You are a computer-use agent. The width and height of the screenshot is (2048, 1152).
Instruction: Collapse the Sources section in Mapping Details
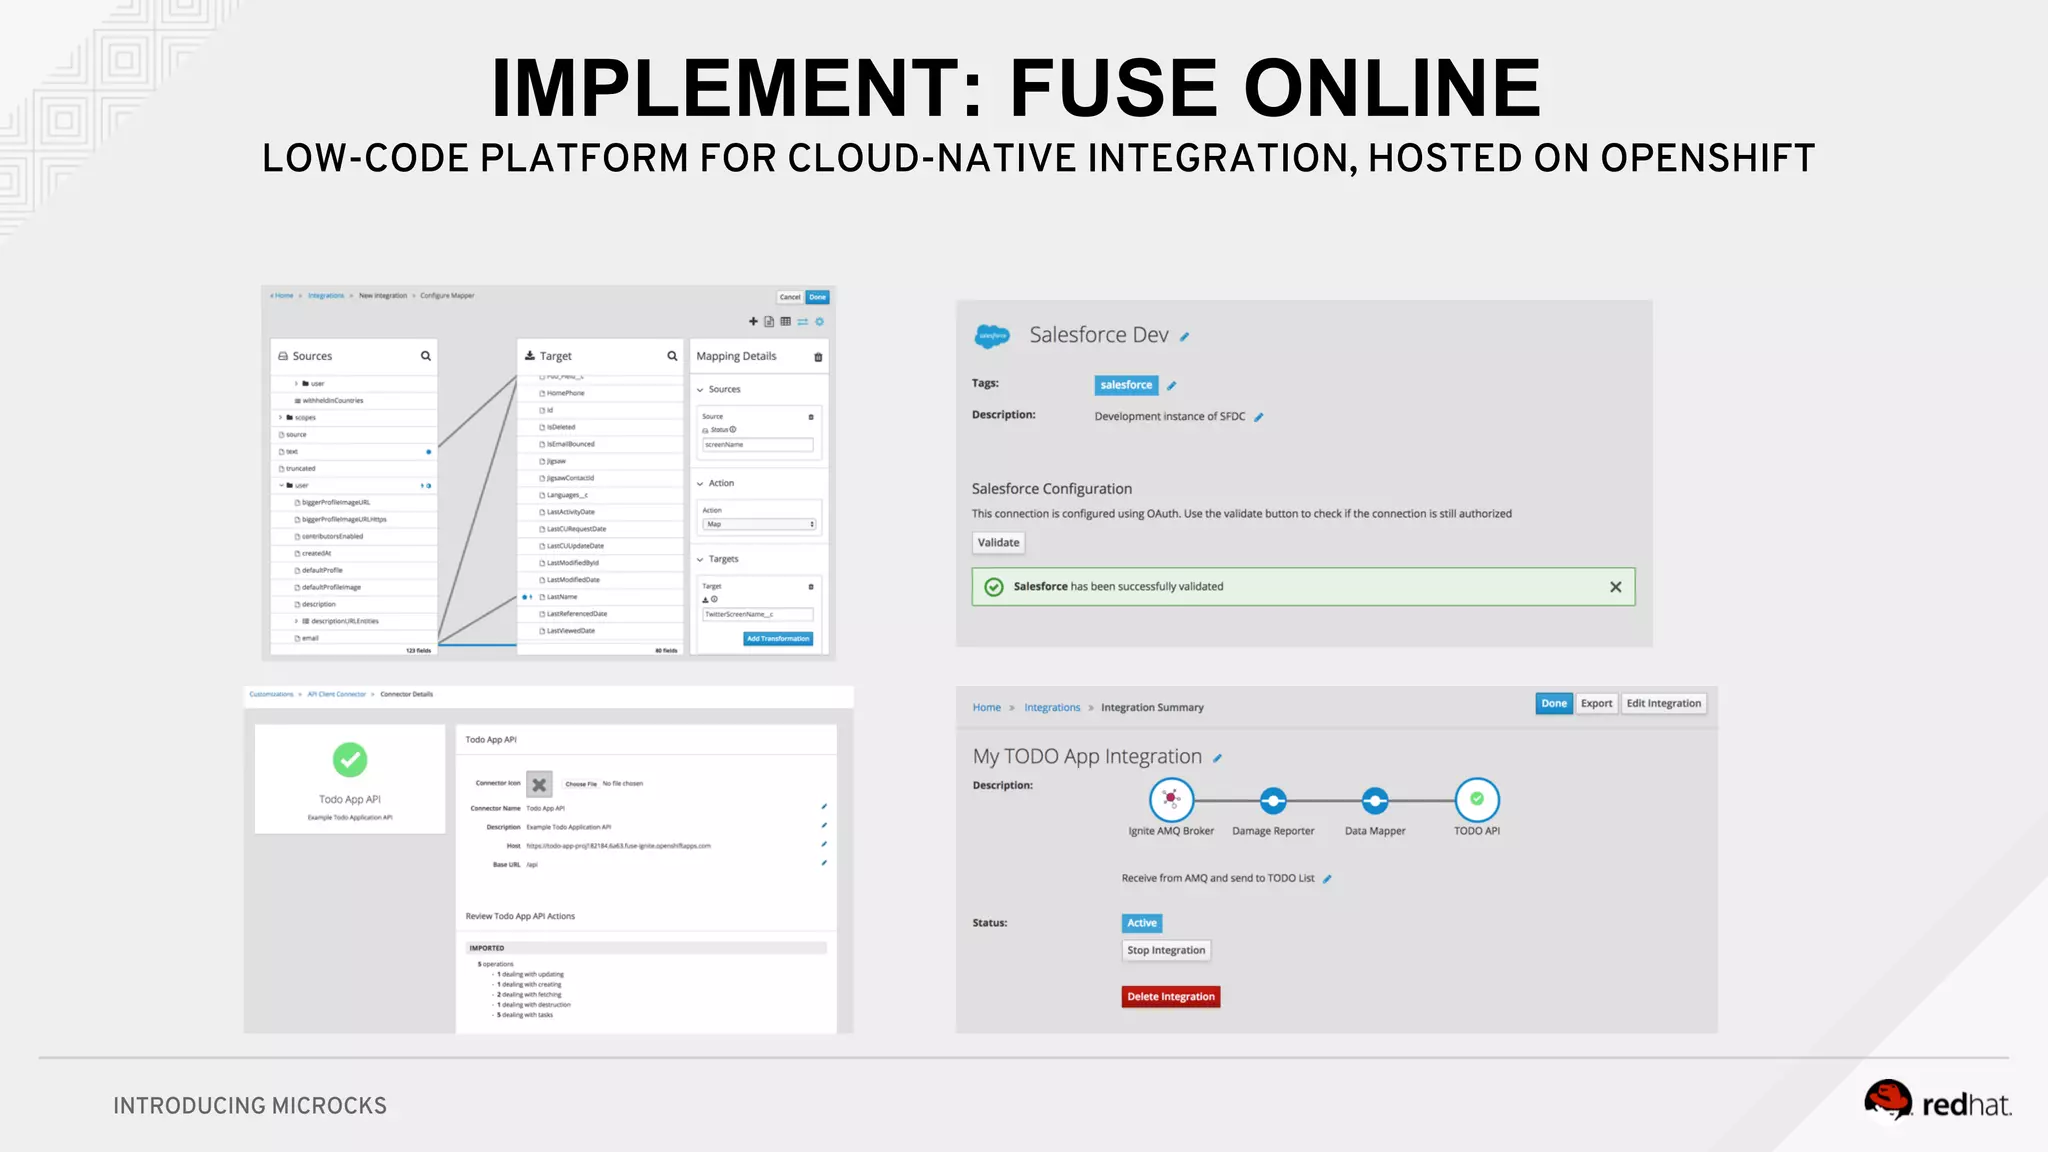coord(700,390)
